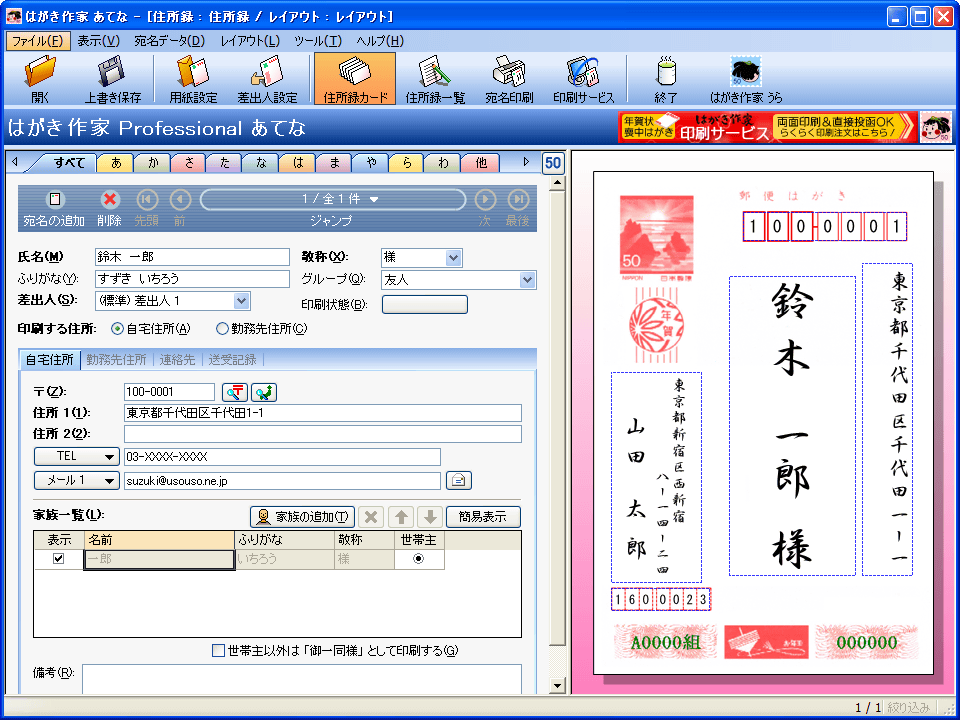Open the 表示(V) menu
Viewport: 960px width, 720px height.
pos(99,41)
